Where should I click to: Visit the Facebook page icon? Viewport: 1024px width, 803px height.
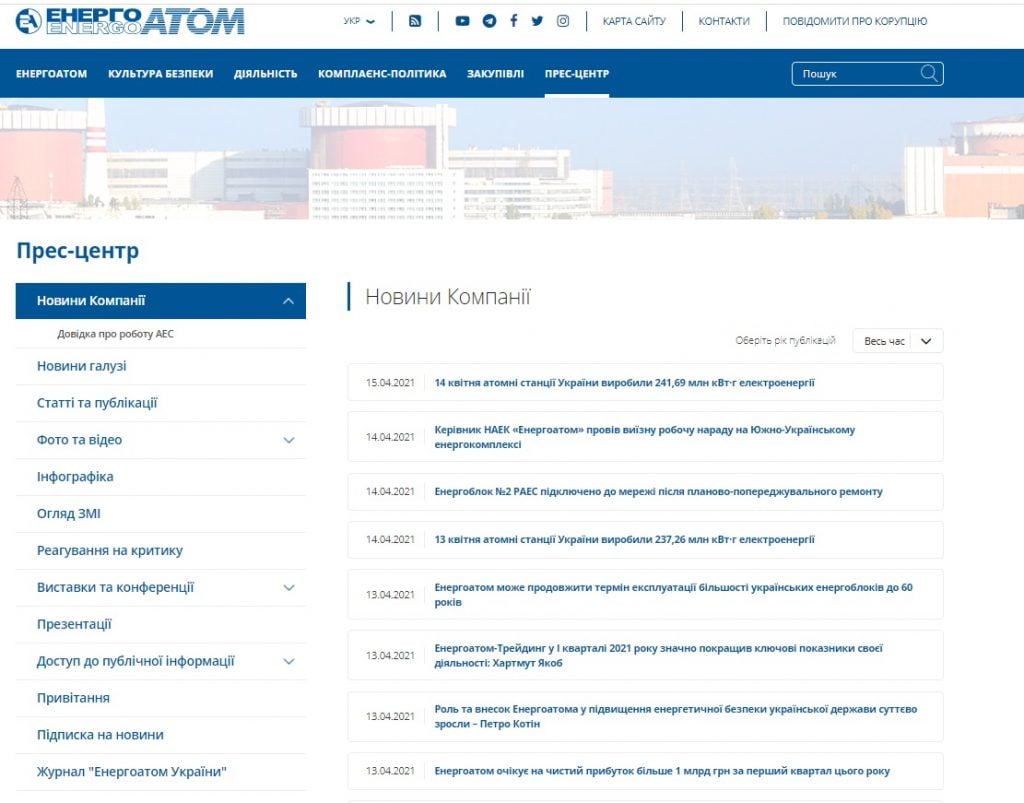click(x=514, y=21)
